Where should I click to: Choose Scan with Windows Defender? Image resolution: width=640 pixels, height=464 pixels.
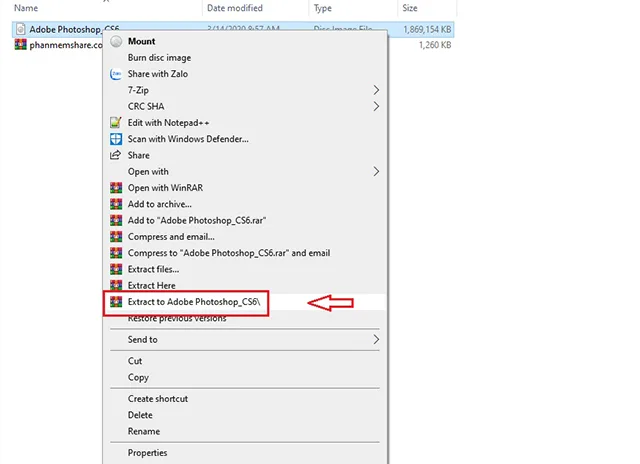[x=188, y=139]
